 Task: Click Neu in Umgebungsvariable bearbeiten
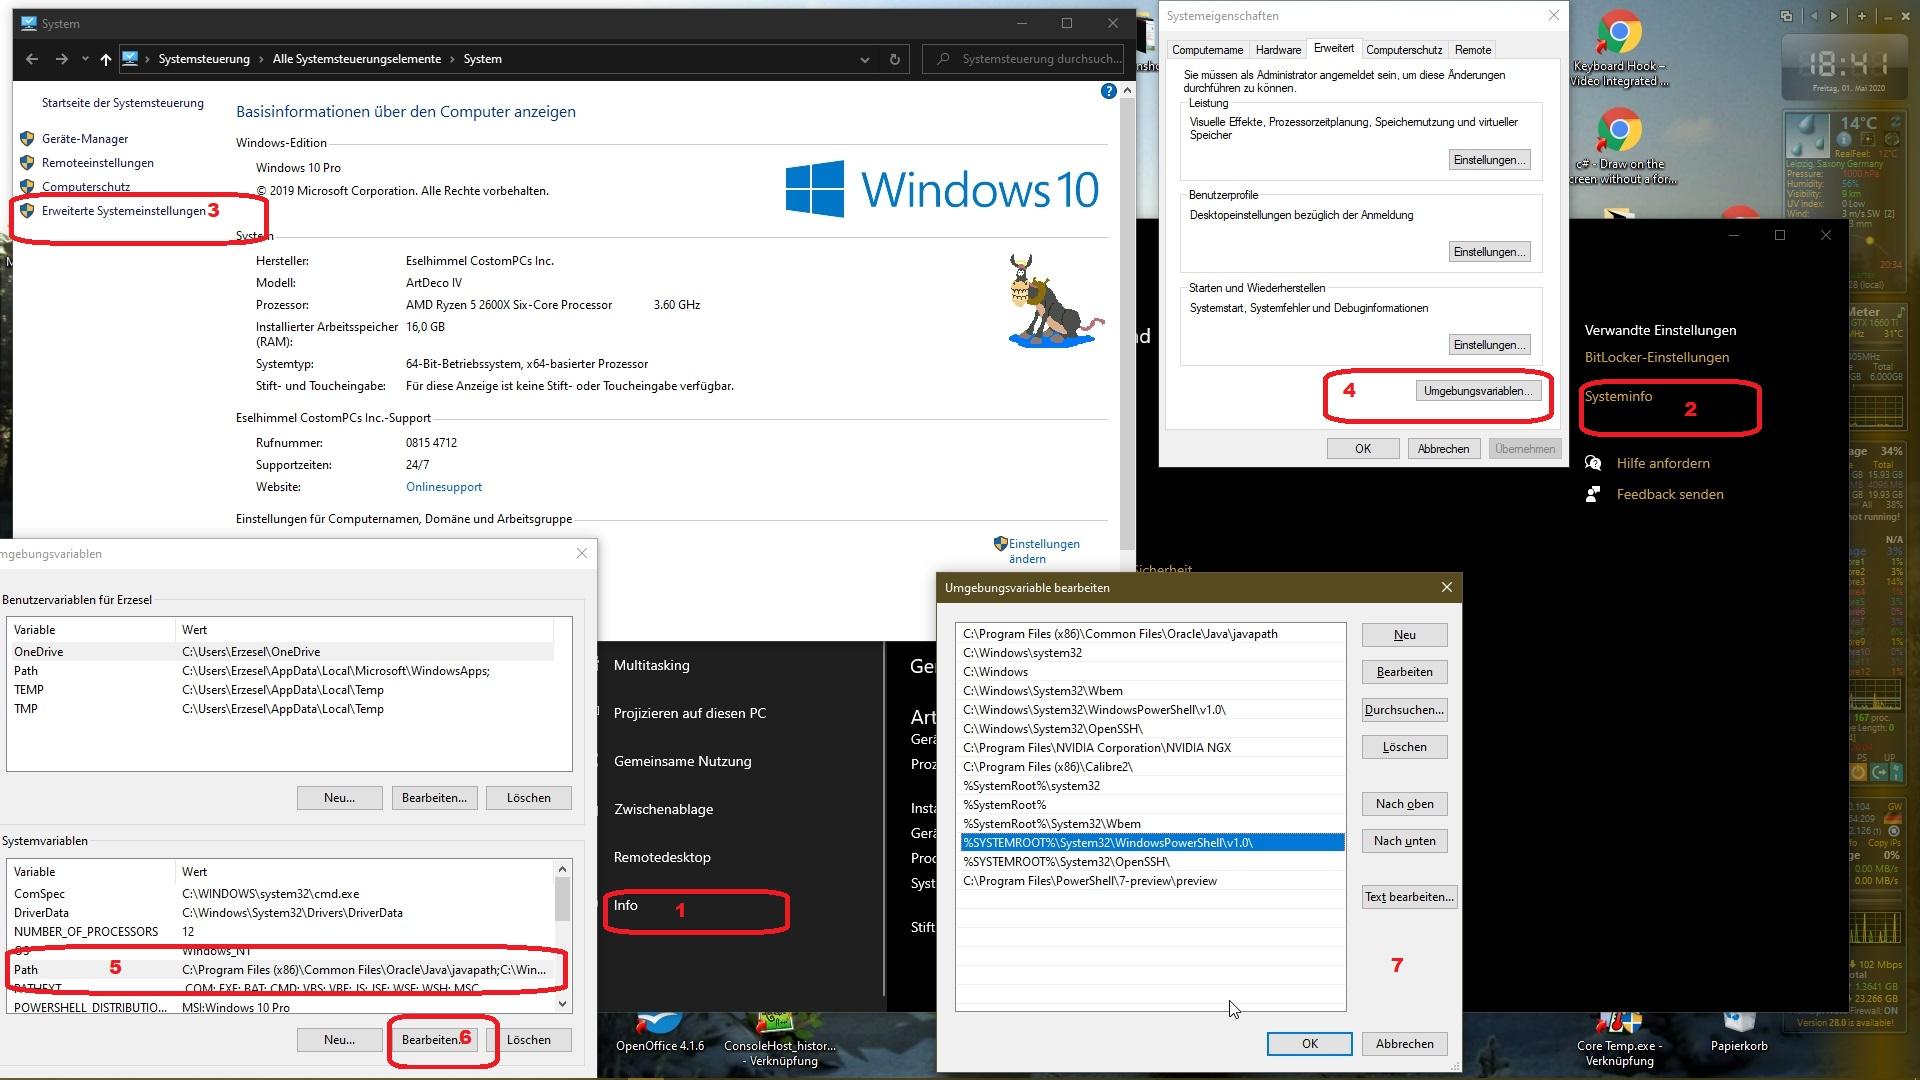[1404, 635]
